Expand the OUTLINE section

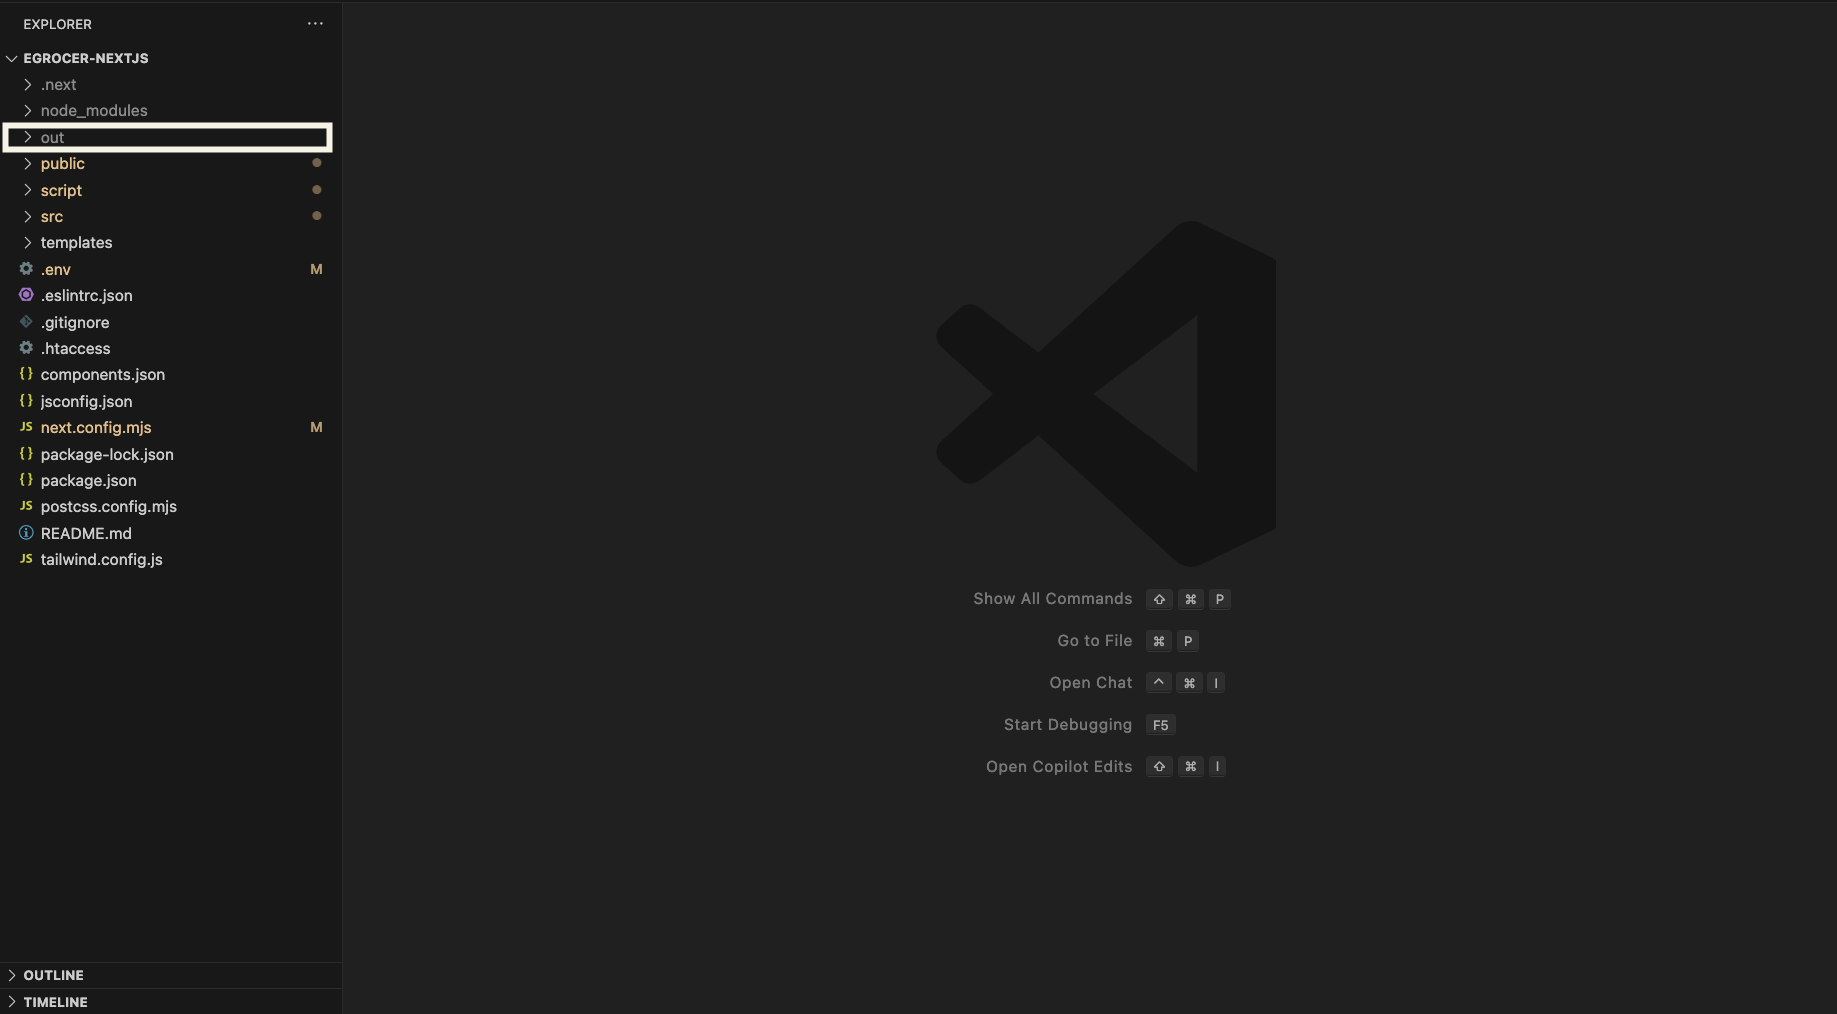[12, 975]
